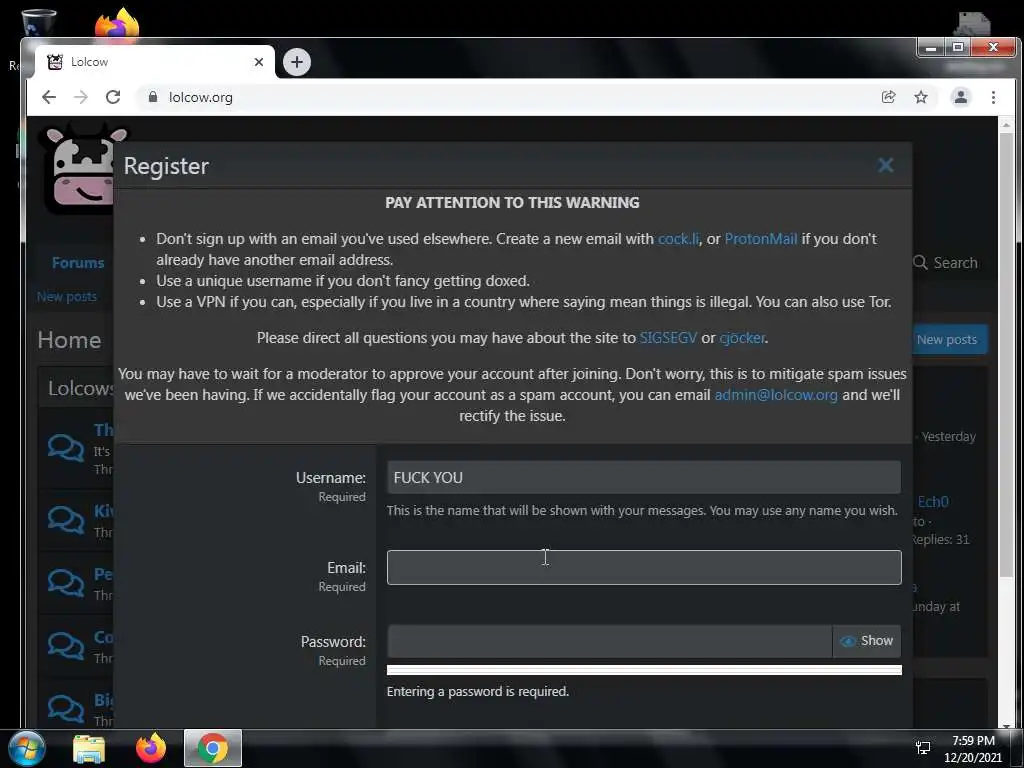1024x768 pixels.
Task: Select the Lolcow browser tab
Action: [x=155, y=62]
